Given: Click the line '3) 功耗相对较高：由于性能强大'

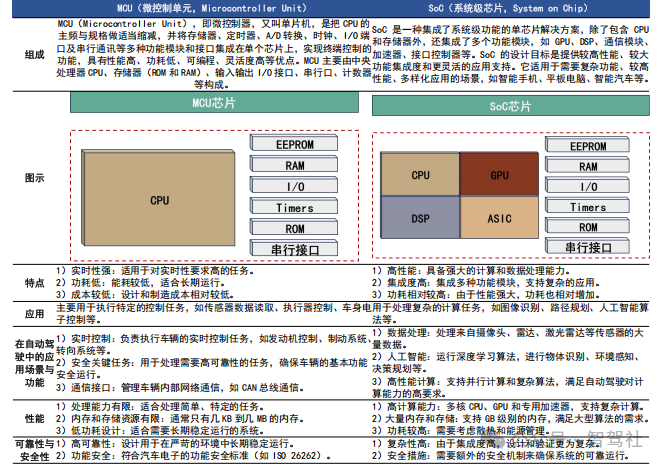Looking at the screenshot, I should tap(486, 294).
